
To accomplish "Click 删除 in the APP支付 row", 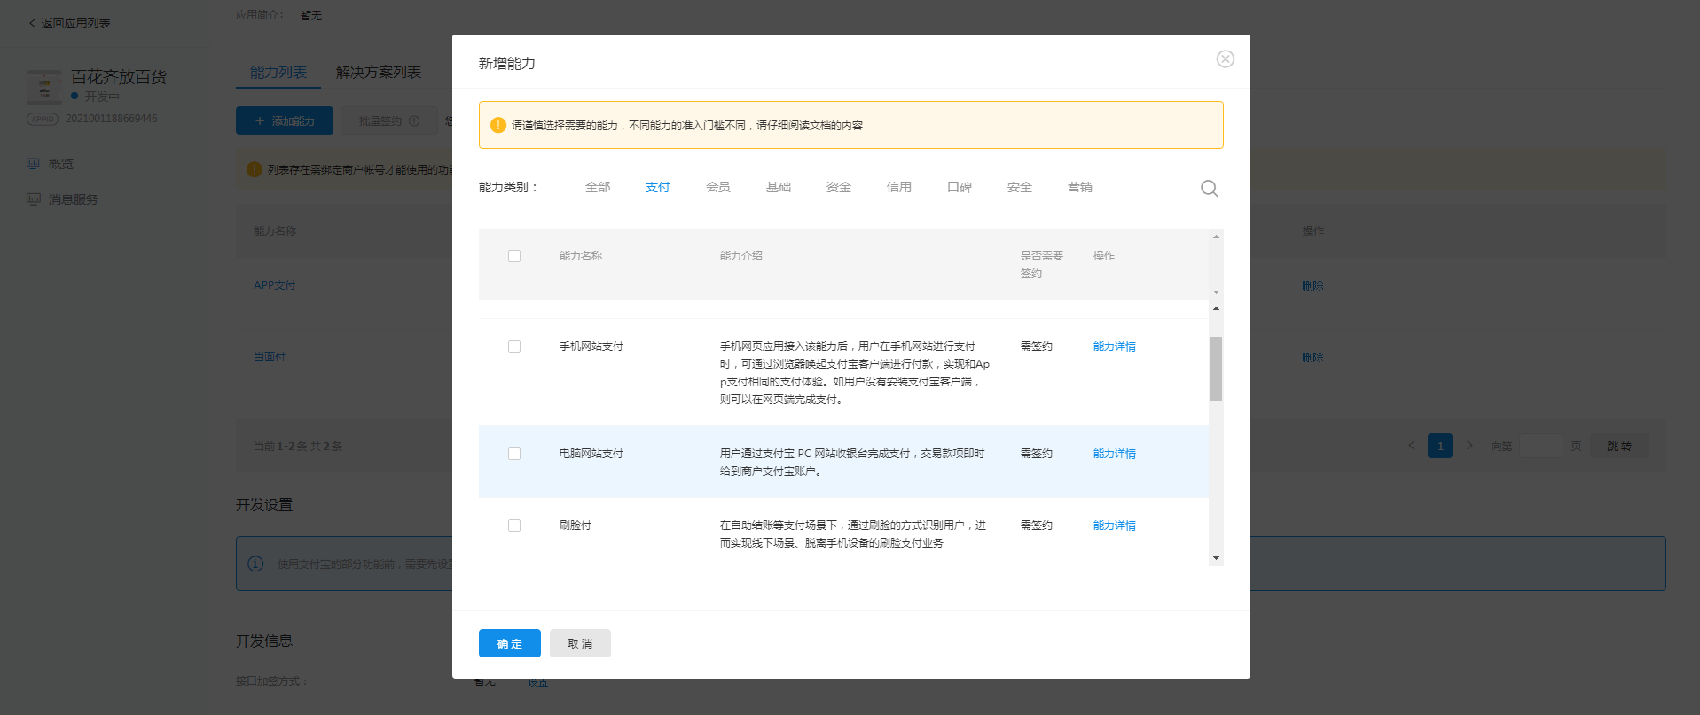I will coord(1312,286).
